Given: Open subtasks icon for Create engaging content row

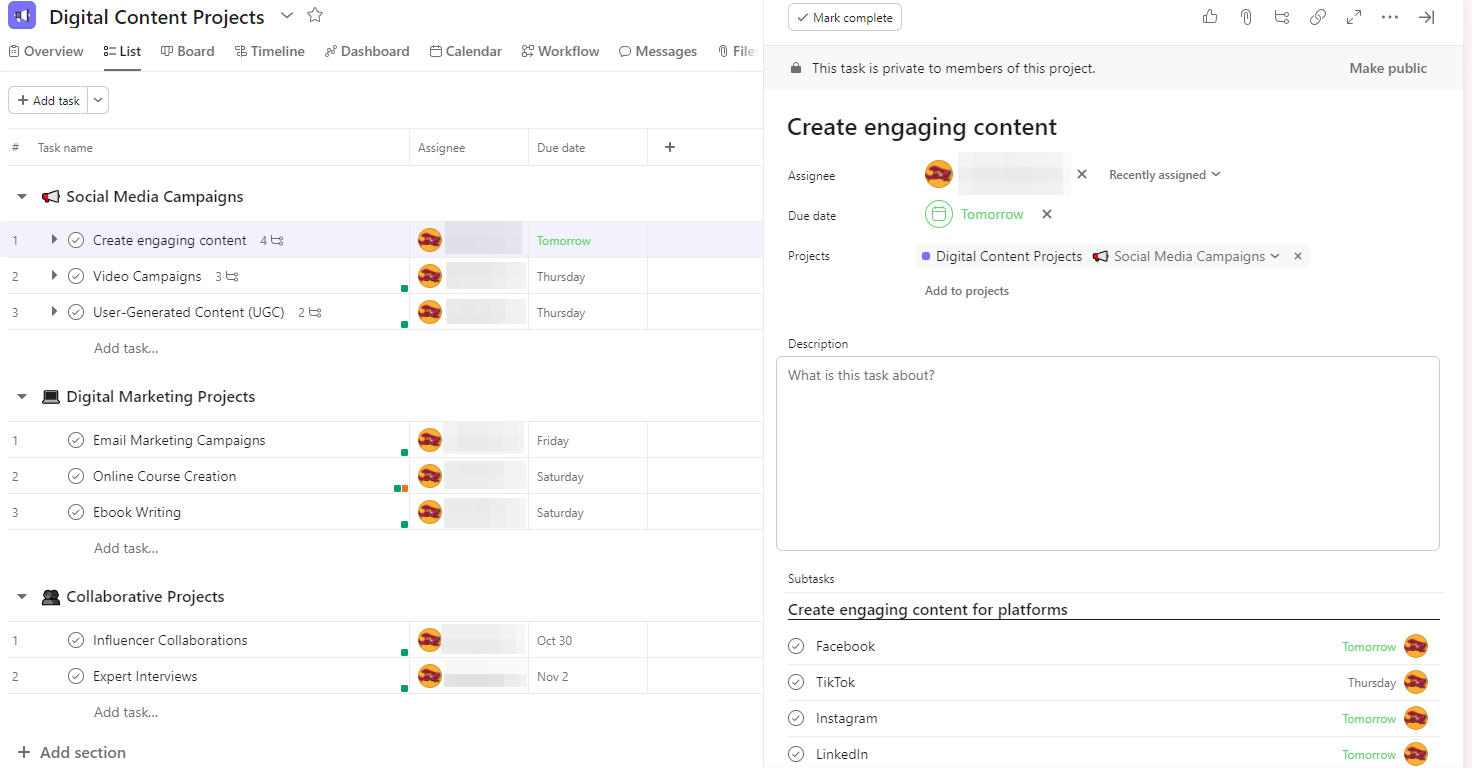Looking at the screenshot, I should point(277,241).
